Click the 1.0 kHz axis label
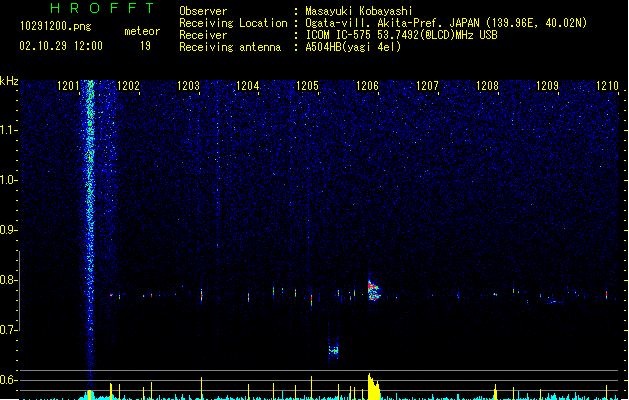The image size is (629, 400). (9, 180)
